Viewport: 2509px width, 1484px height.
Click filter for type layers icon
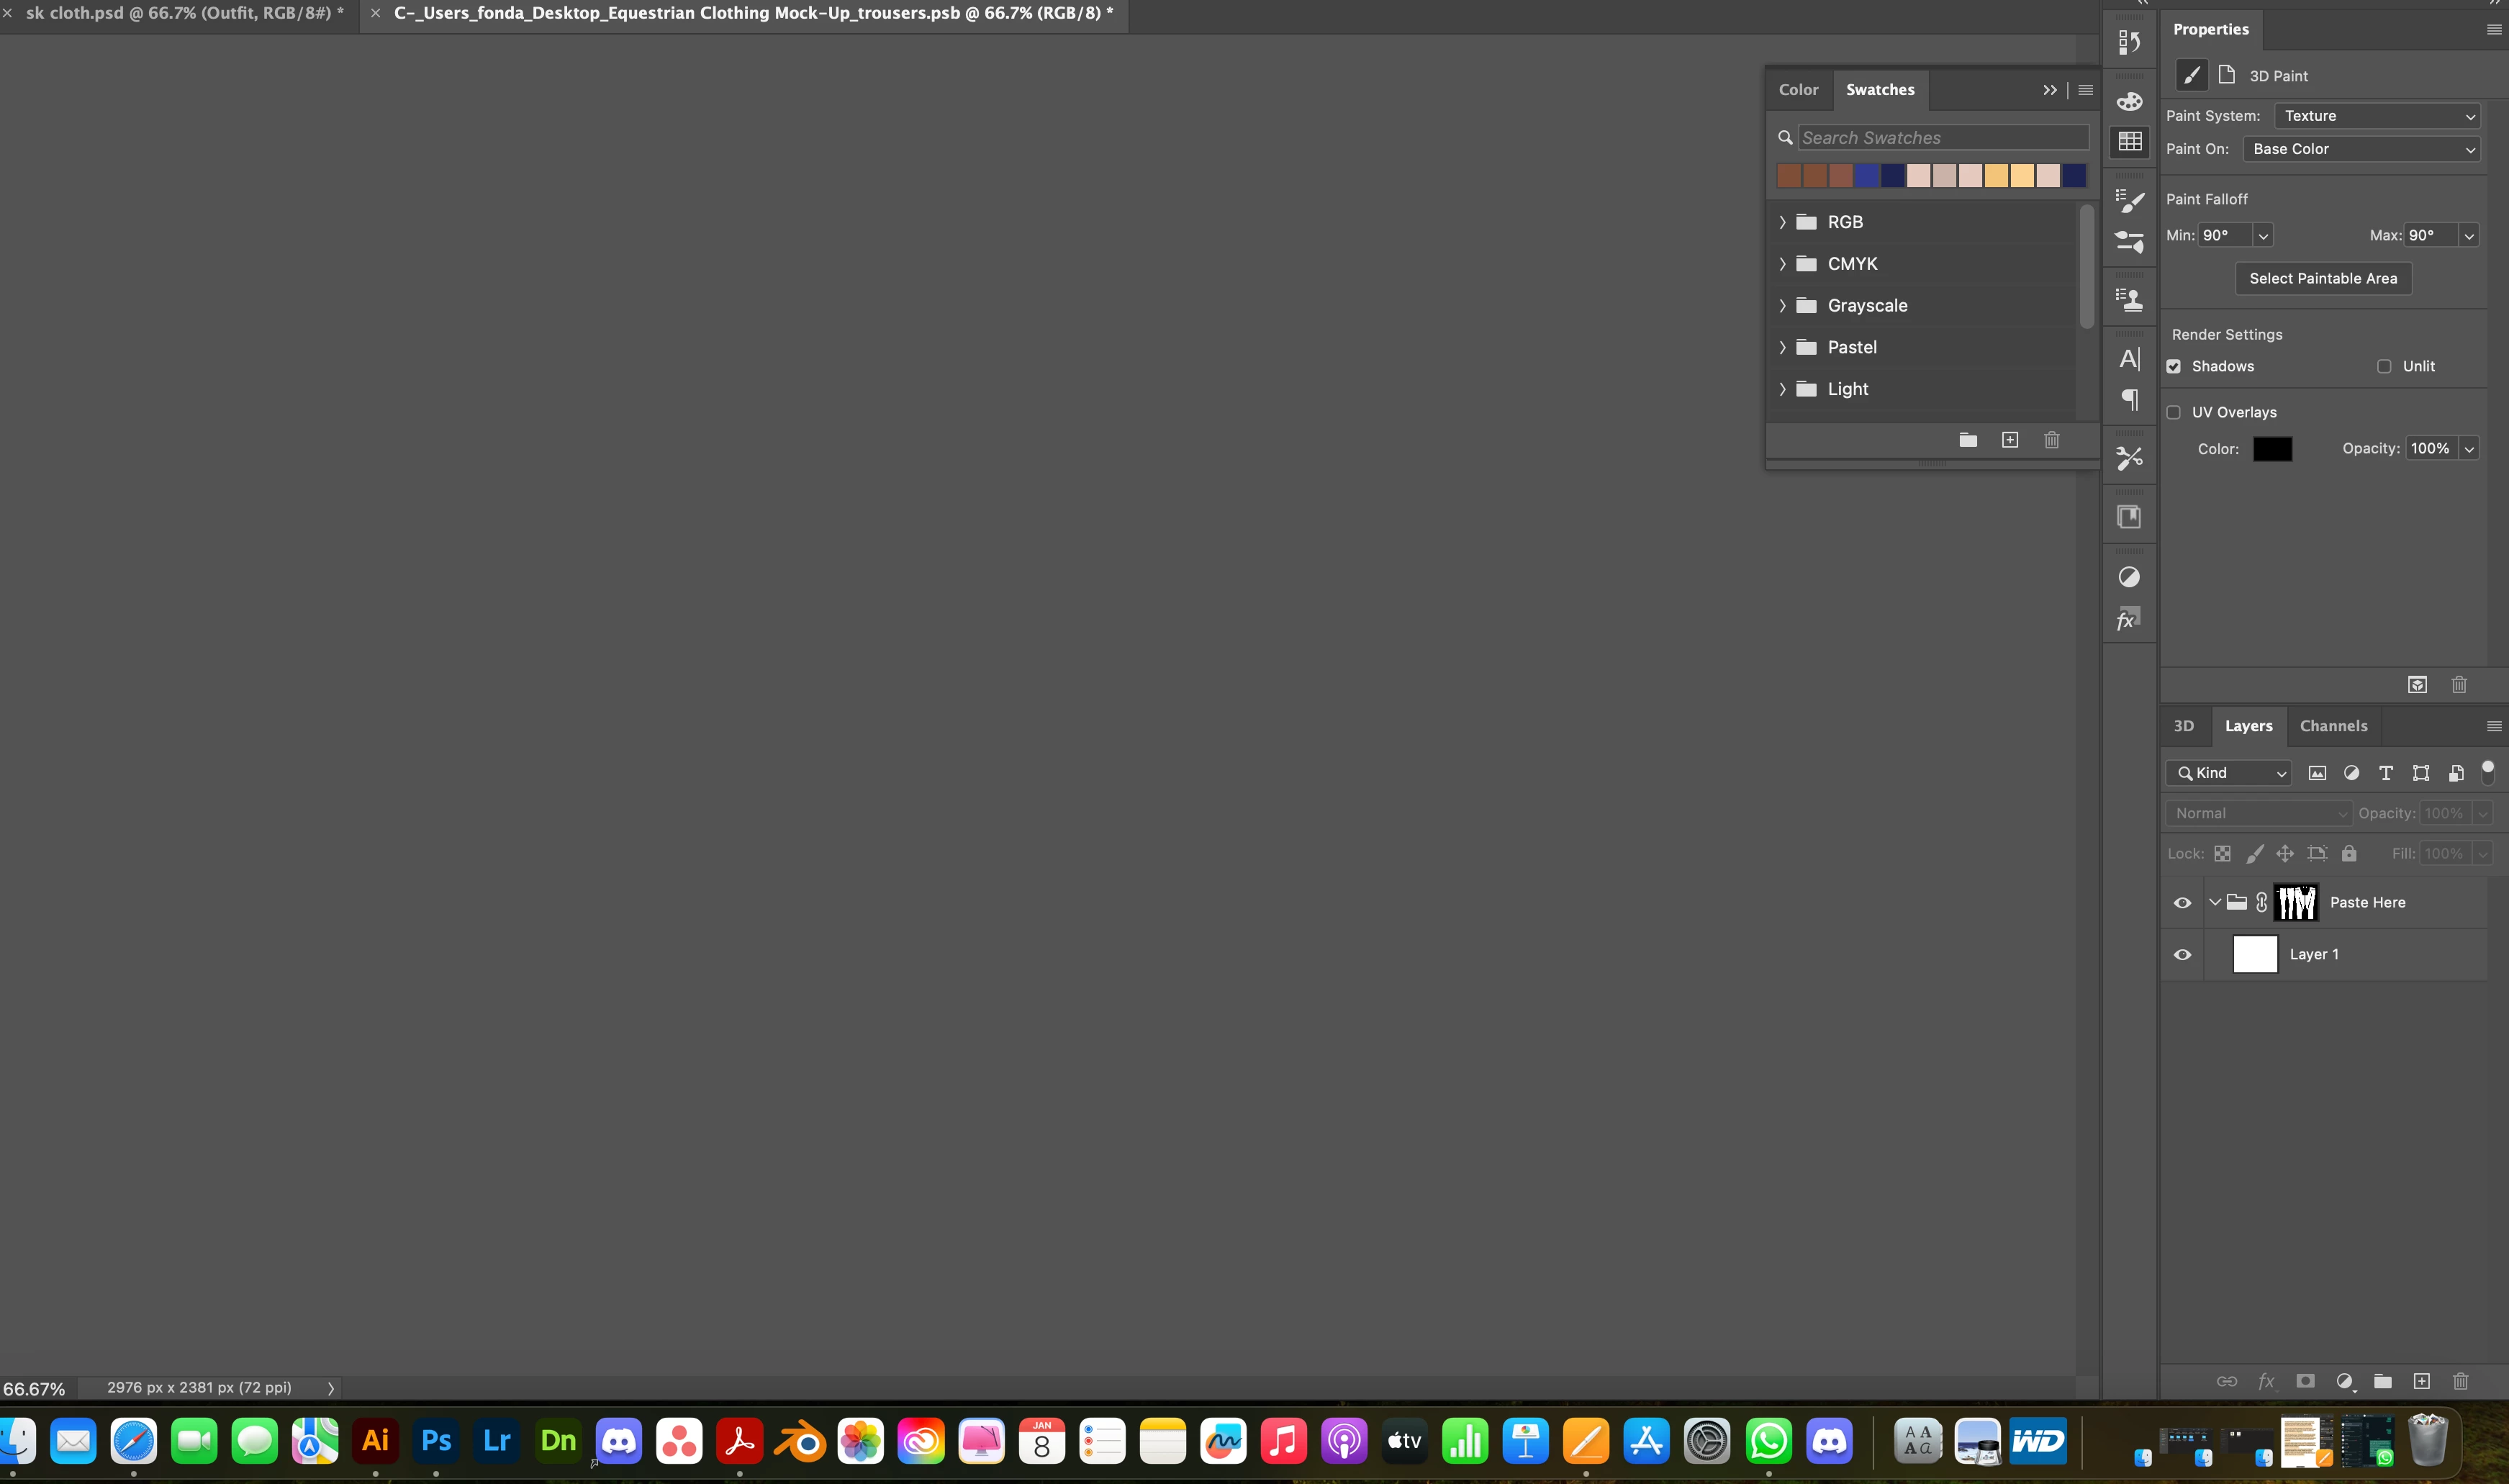[x=2386, y=773]
